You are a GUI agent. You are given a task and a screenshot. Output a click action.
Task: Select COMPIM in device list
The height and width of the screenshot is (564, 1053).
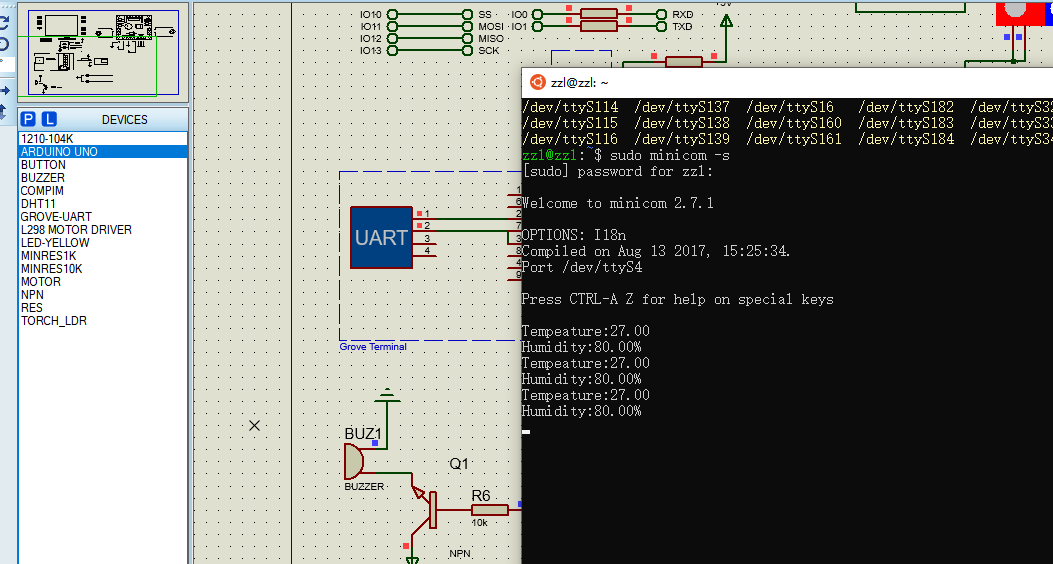coord(103,191)
